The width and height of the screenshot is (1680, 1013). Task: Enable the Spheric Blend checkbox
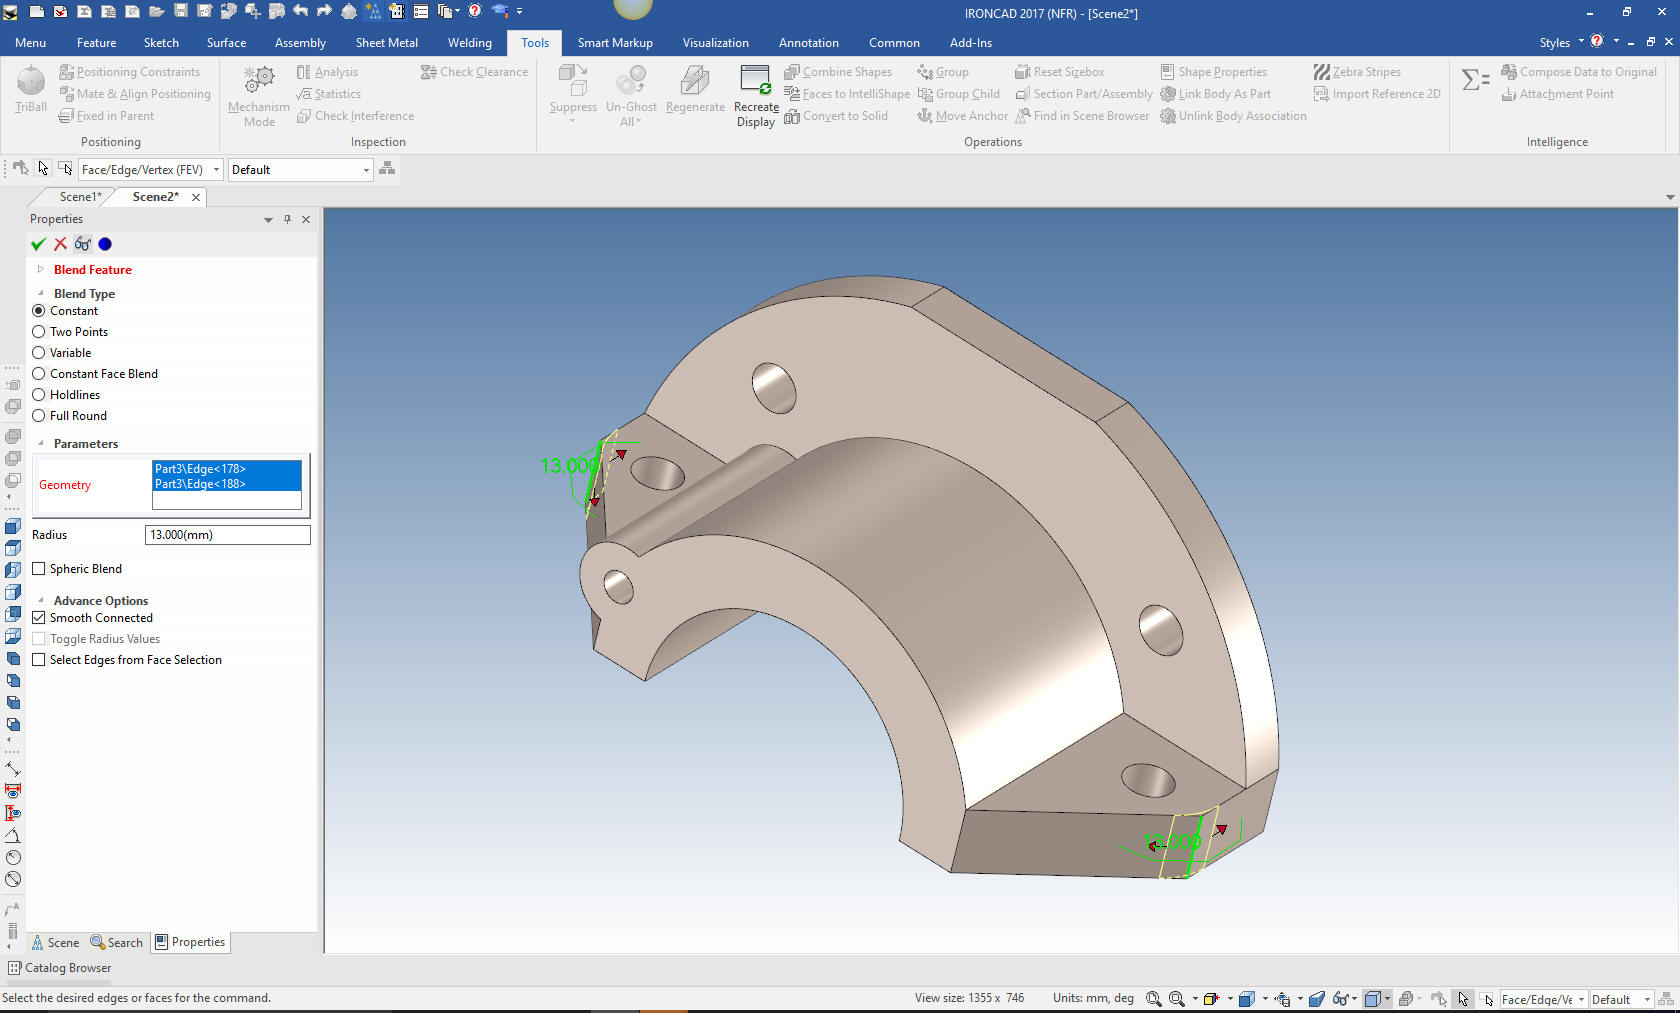tap(39, 569)
